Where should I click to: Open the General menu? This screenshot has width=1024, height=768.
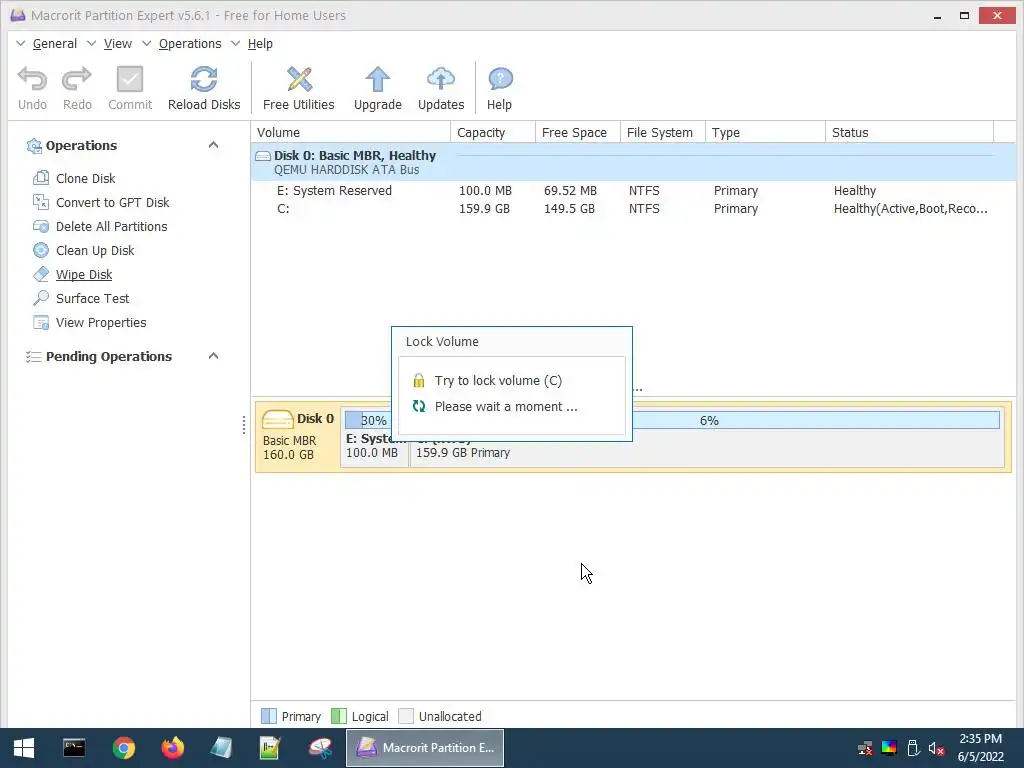point(55,44)
